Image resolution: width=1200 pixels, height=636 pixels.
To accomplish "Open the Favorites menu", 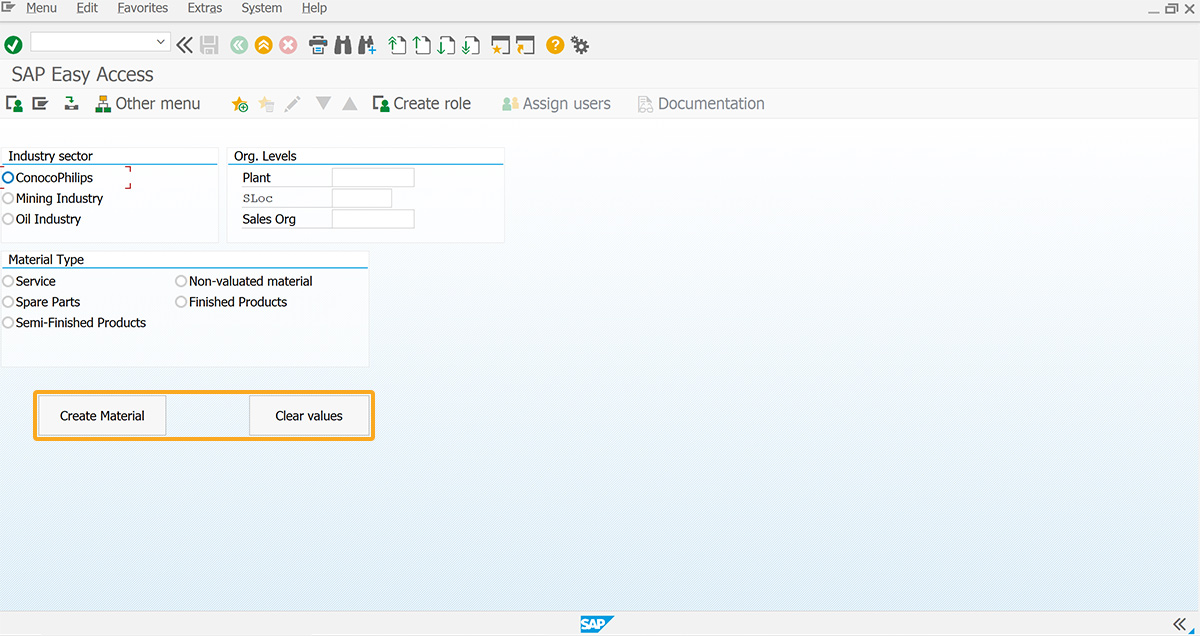I will point(143,8).
